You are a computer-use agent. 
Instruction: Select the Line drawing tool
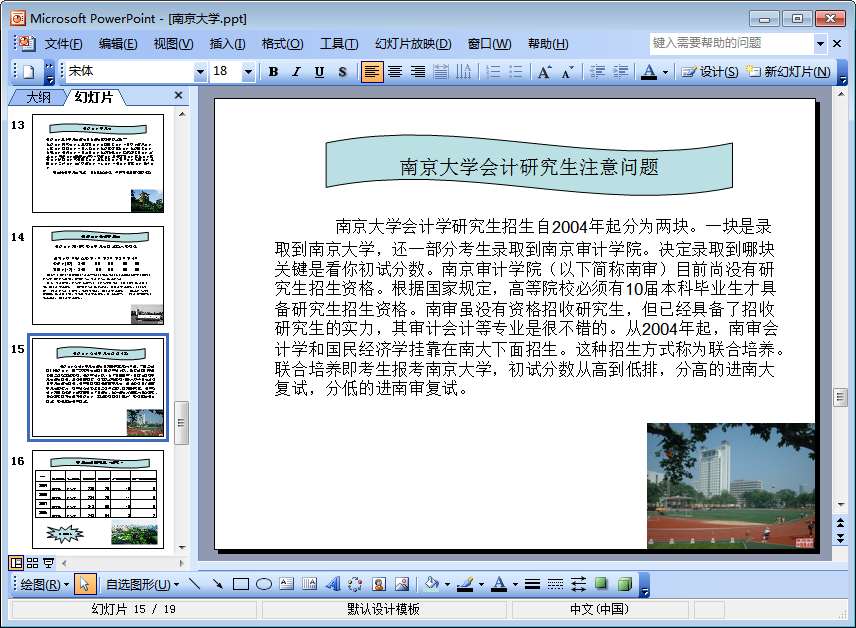pos(194,584)
